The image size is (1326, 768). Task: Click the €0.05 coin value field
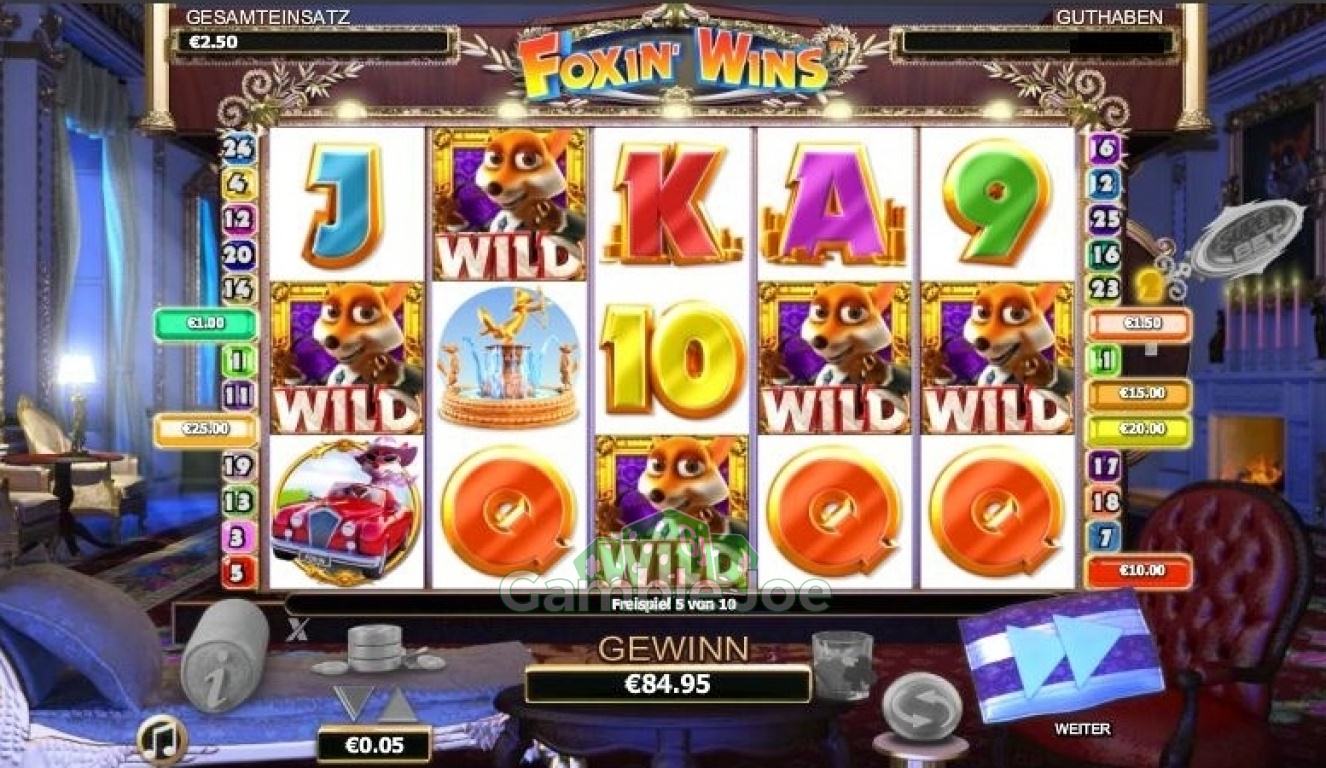pyautogui.click(x=374, y=744)
